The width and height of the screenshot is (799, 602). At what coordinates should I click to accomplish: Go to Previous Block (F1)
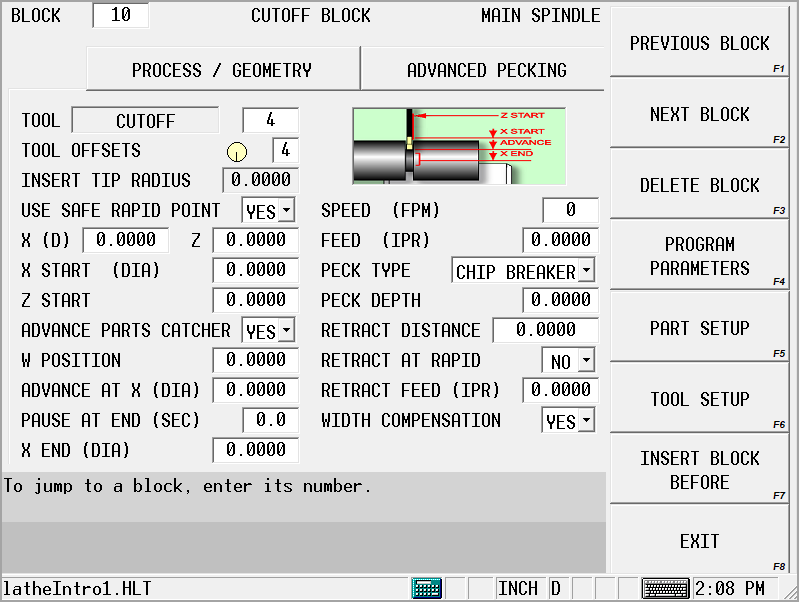click(x=699, y=43)
